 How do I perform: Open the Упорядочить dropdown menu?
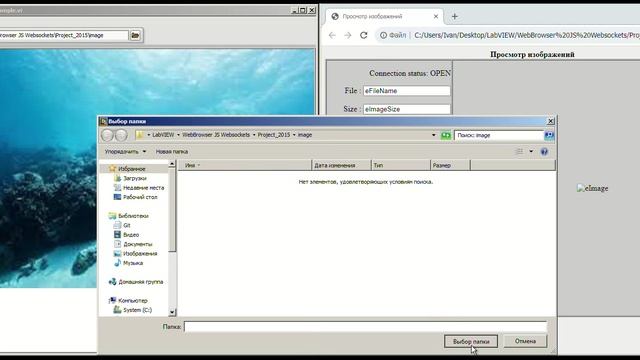(125, 151)
